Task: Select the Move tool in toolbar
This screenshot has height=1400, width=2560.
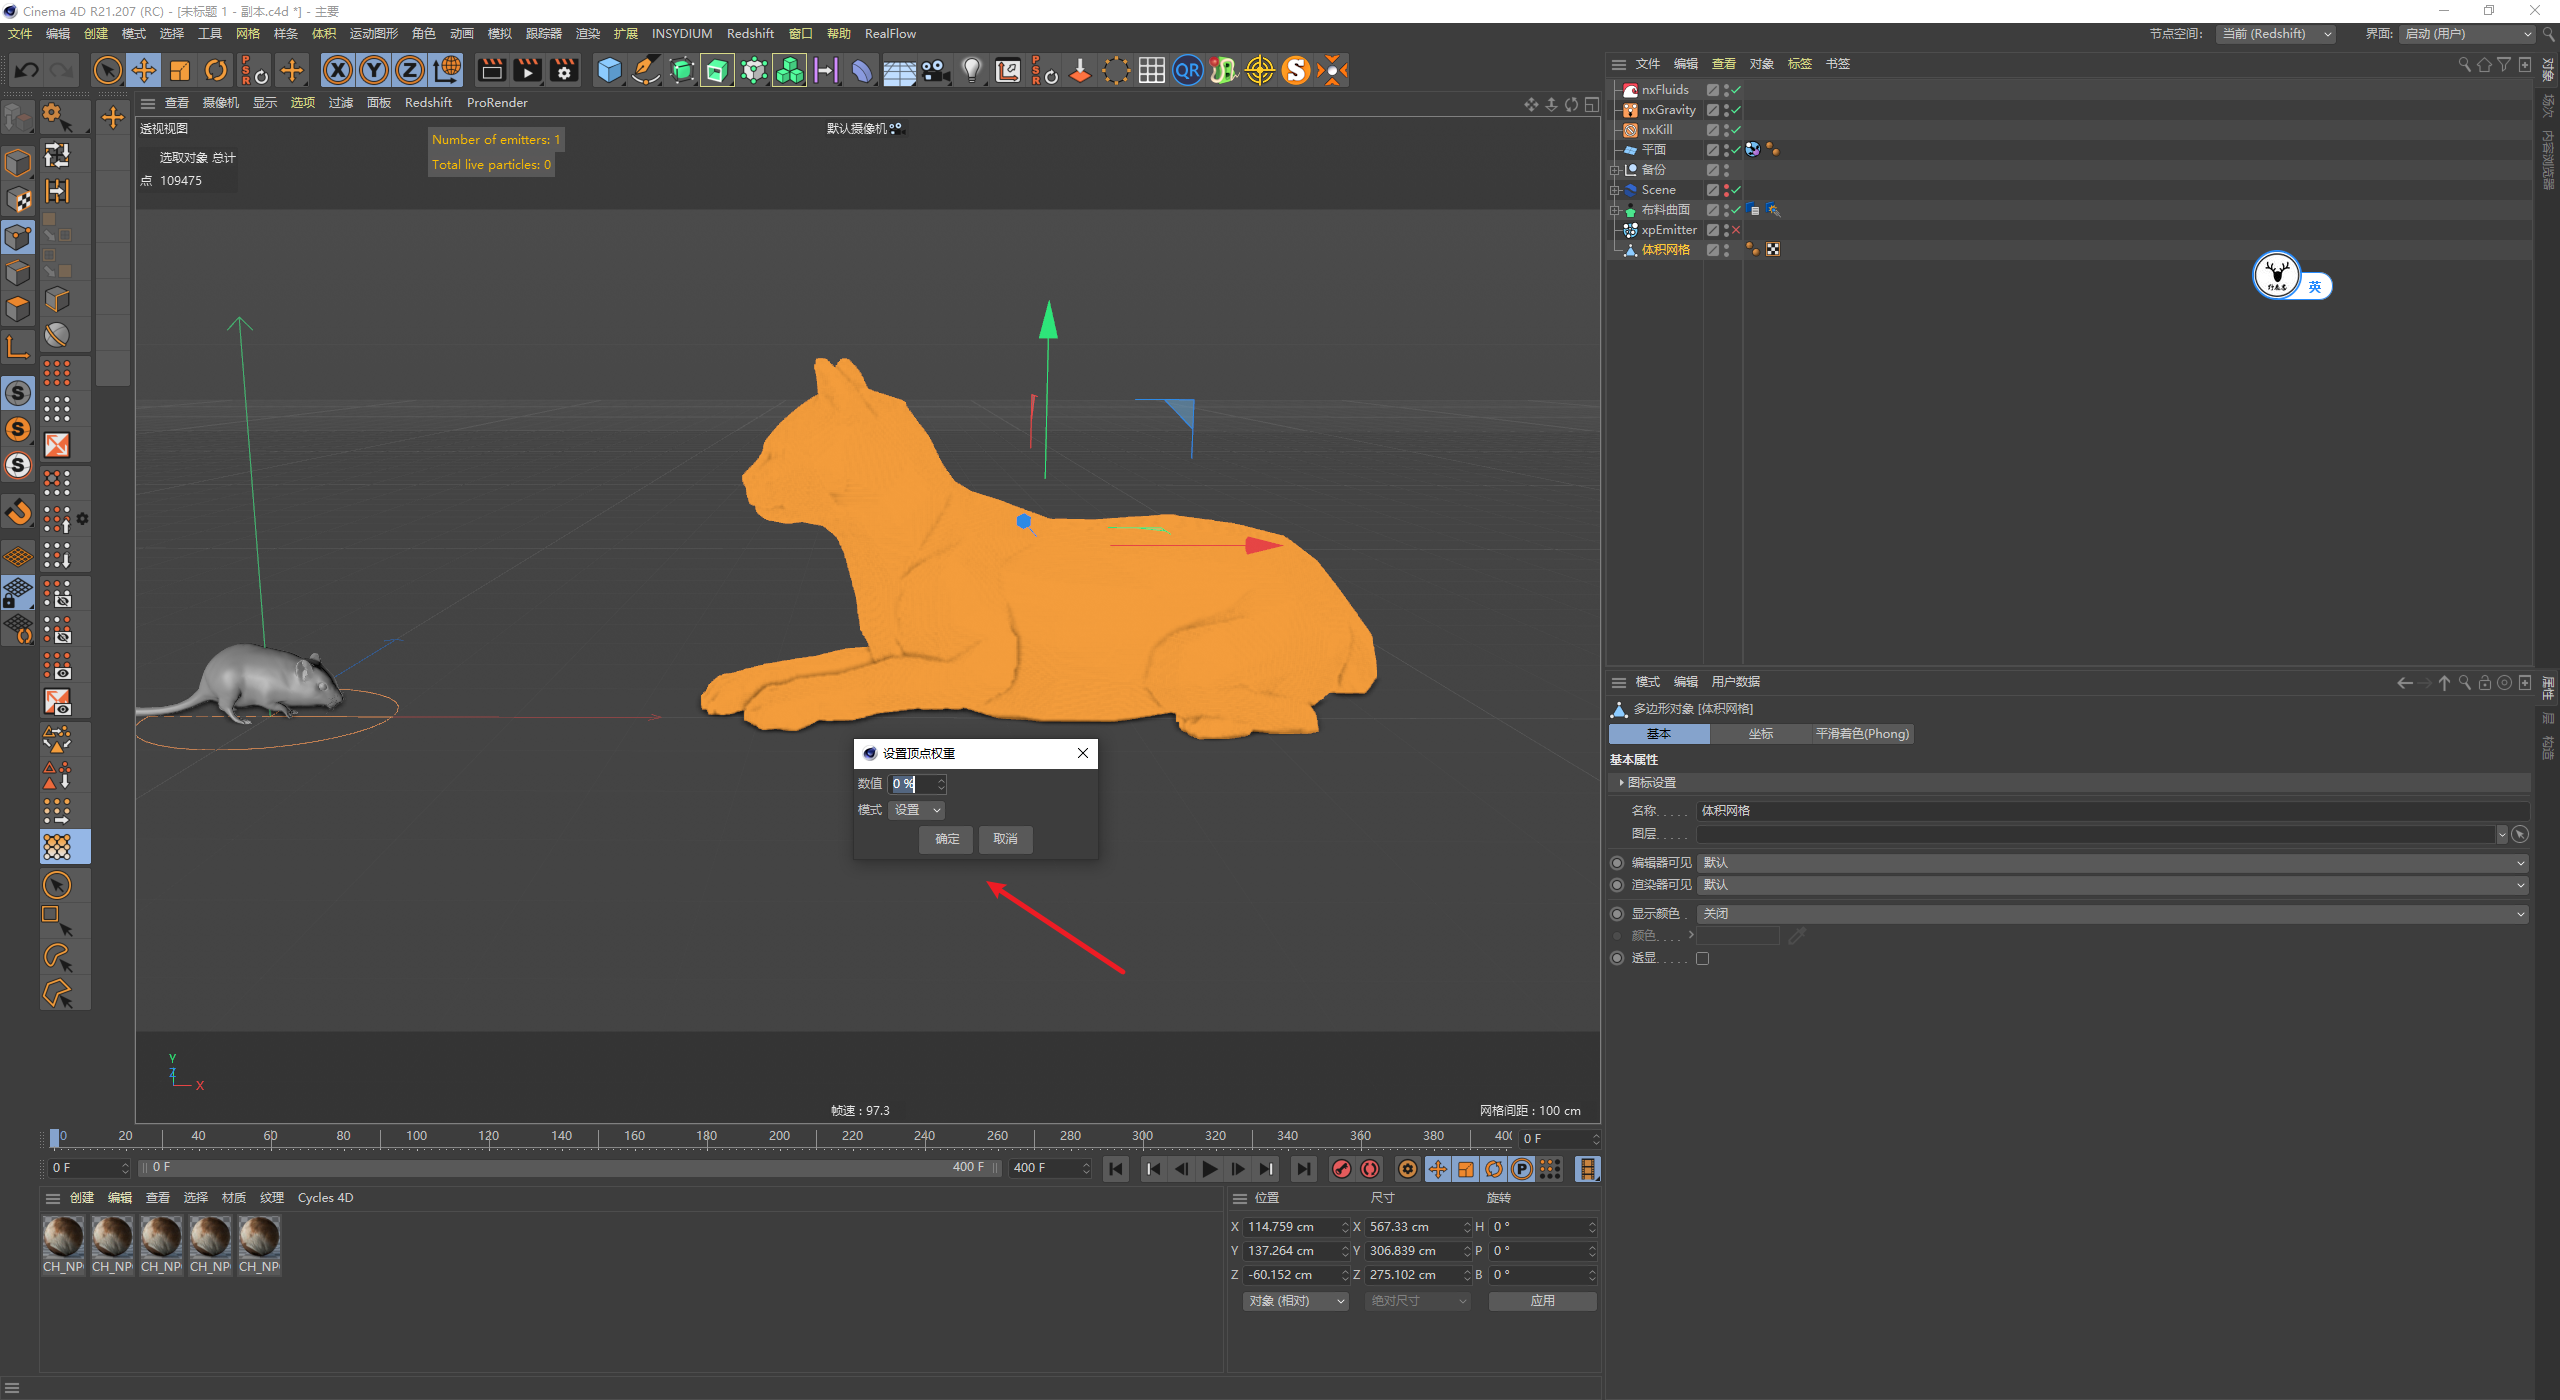Action: click(144, 70)
